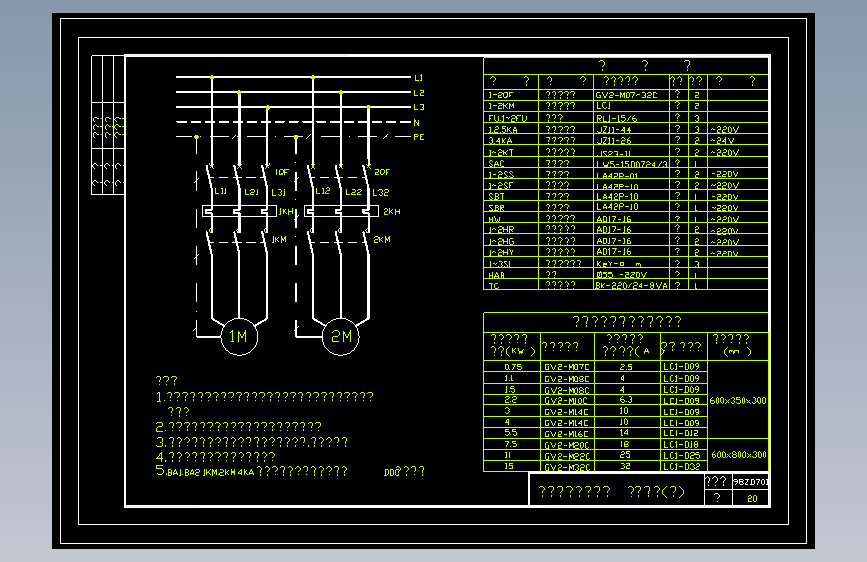The image size is (867, 562).
Task: Click the BK-220/24-8VA model cell
Action: pyautogui.click(x=632, y=286)
